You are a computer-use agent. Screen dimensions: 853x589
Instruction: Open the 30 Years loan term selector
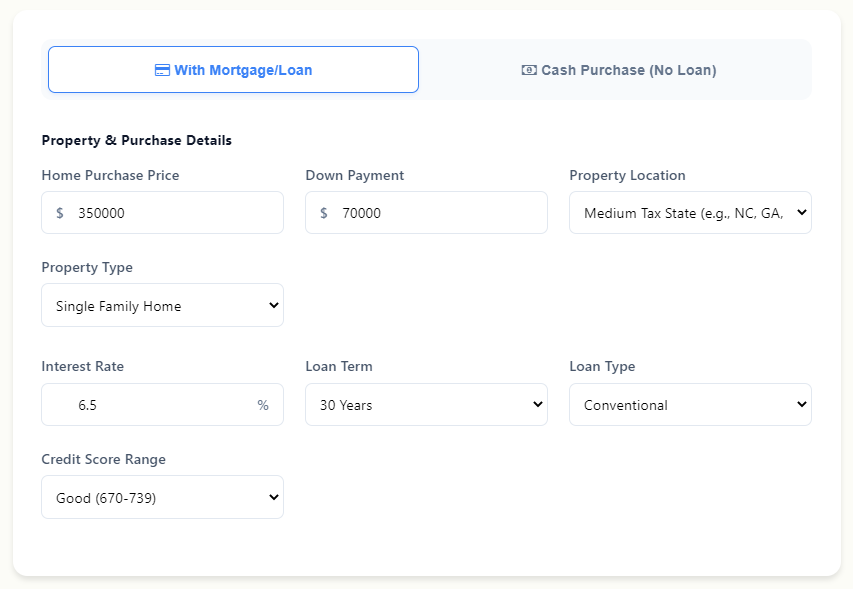pos(426,404)
